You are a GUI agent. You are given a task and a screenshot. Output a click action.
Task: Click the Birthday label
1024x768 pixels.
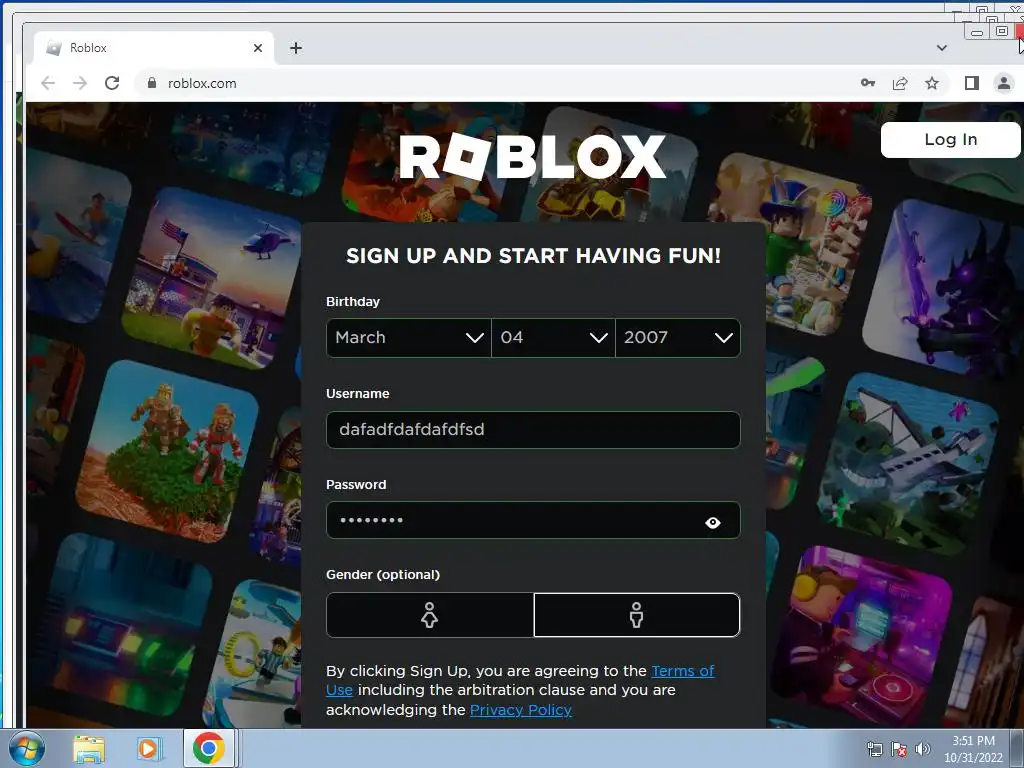353,302
